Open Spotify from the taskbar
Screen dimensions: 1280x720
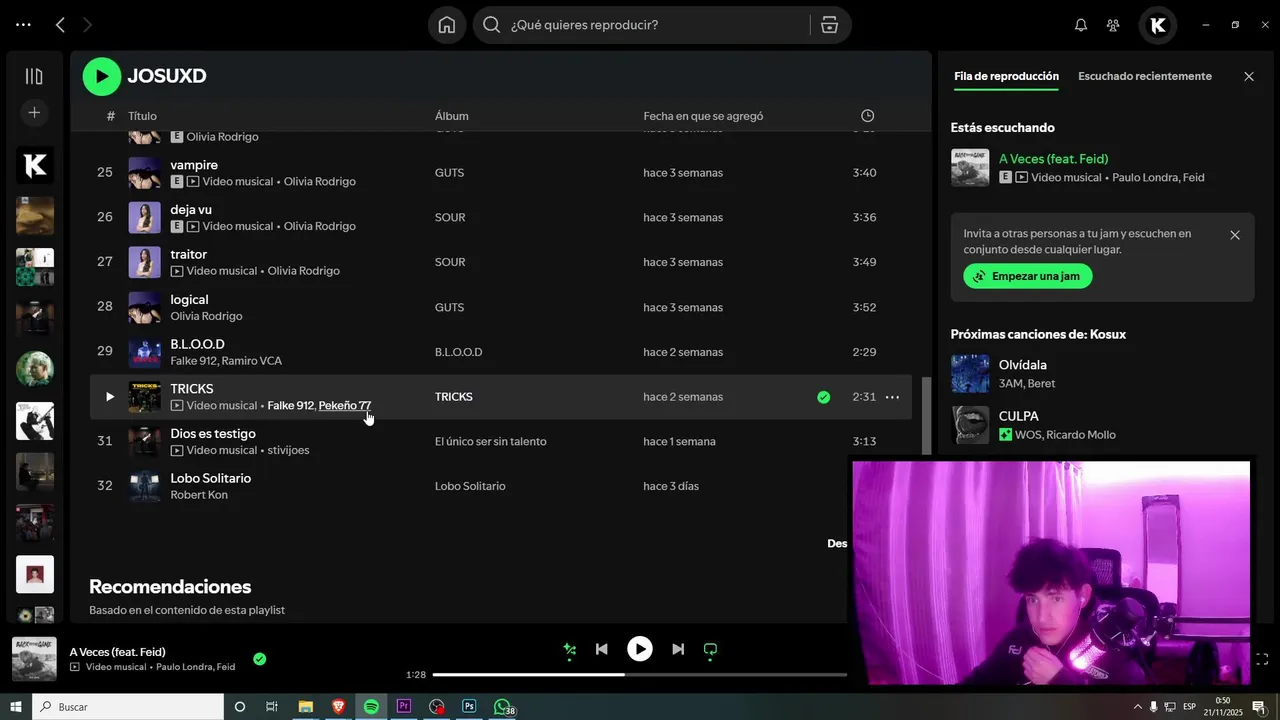(371, 707)
